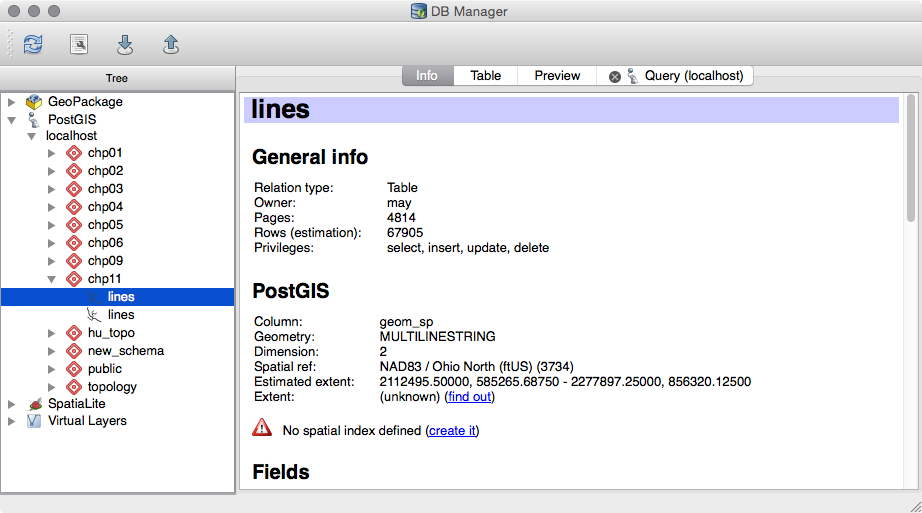The height and width of the screenshot is (513, 922).
Task: Collapse the chp11 schema
Action: click(52, 279)
